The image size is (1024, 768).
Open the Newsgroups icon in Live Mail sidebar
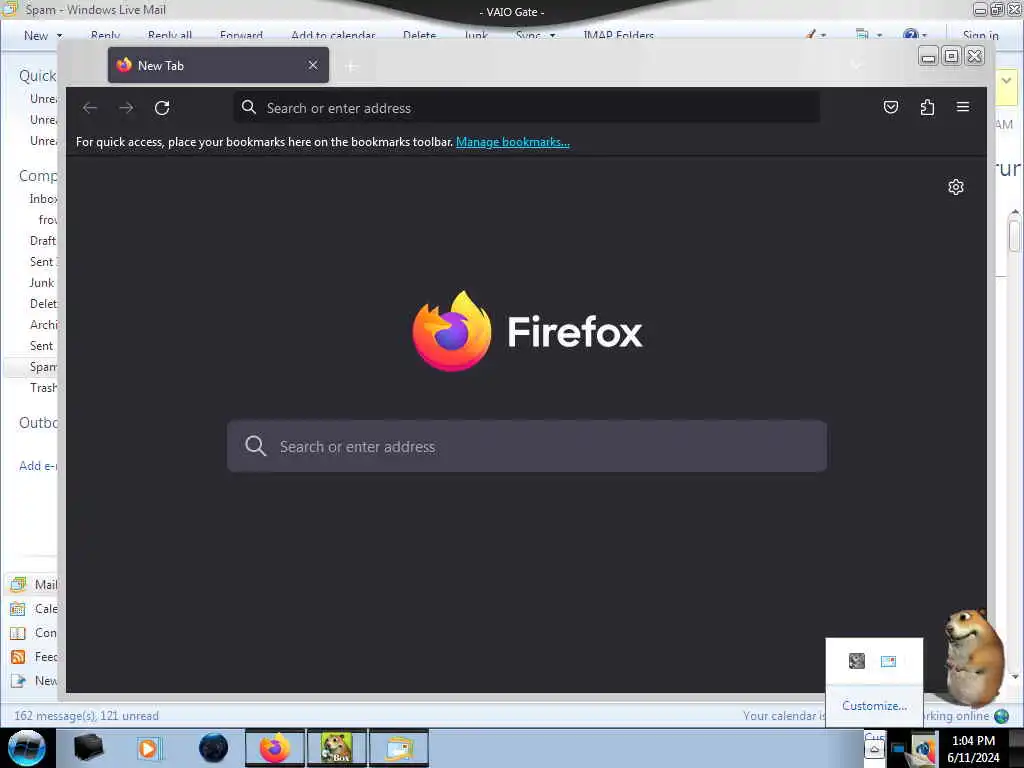pyautogui.click(x=18, y=680)
